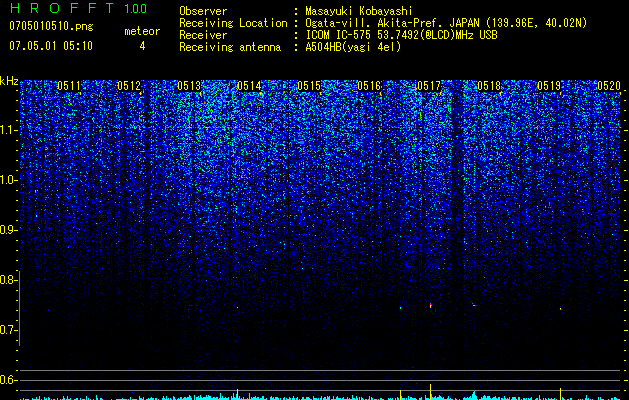
Task: Click the 0.7 frequency axis label
Action: pos(7,330)
